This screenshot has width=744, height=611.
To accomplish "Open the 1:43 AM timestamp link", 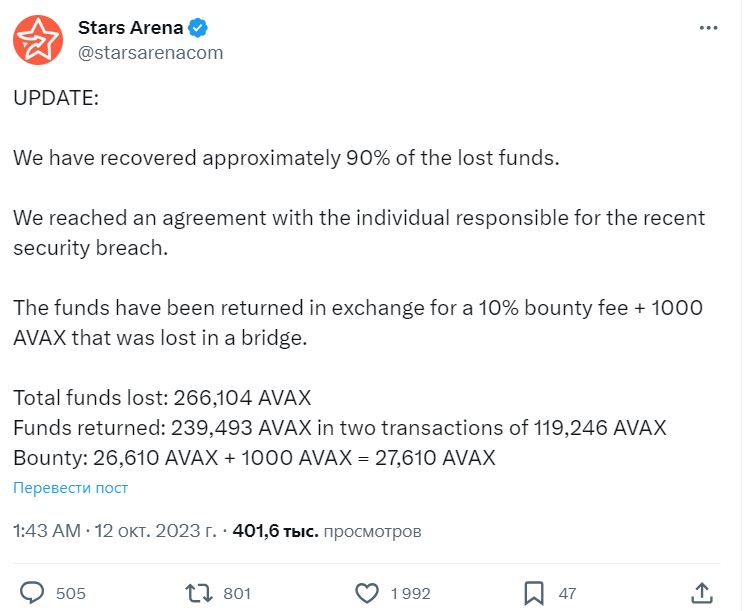I will [x=46, y=531].
